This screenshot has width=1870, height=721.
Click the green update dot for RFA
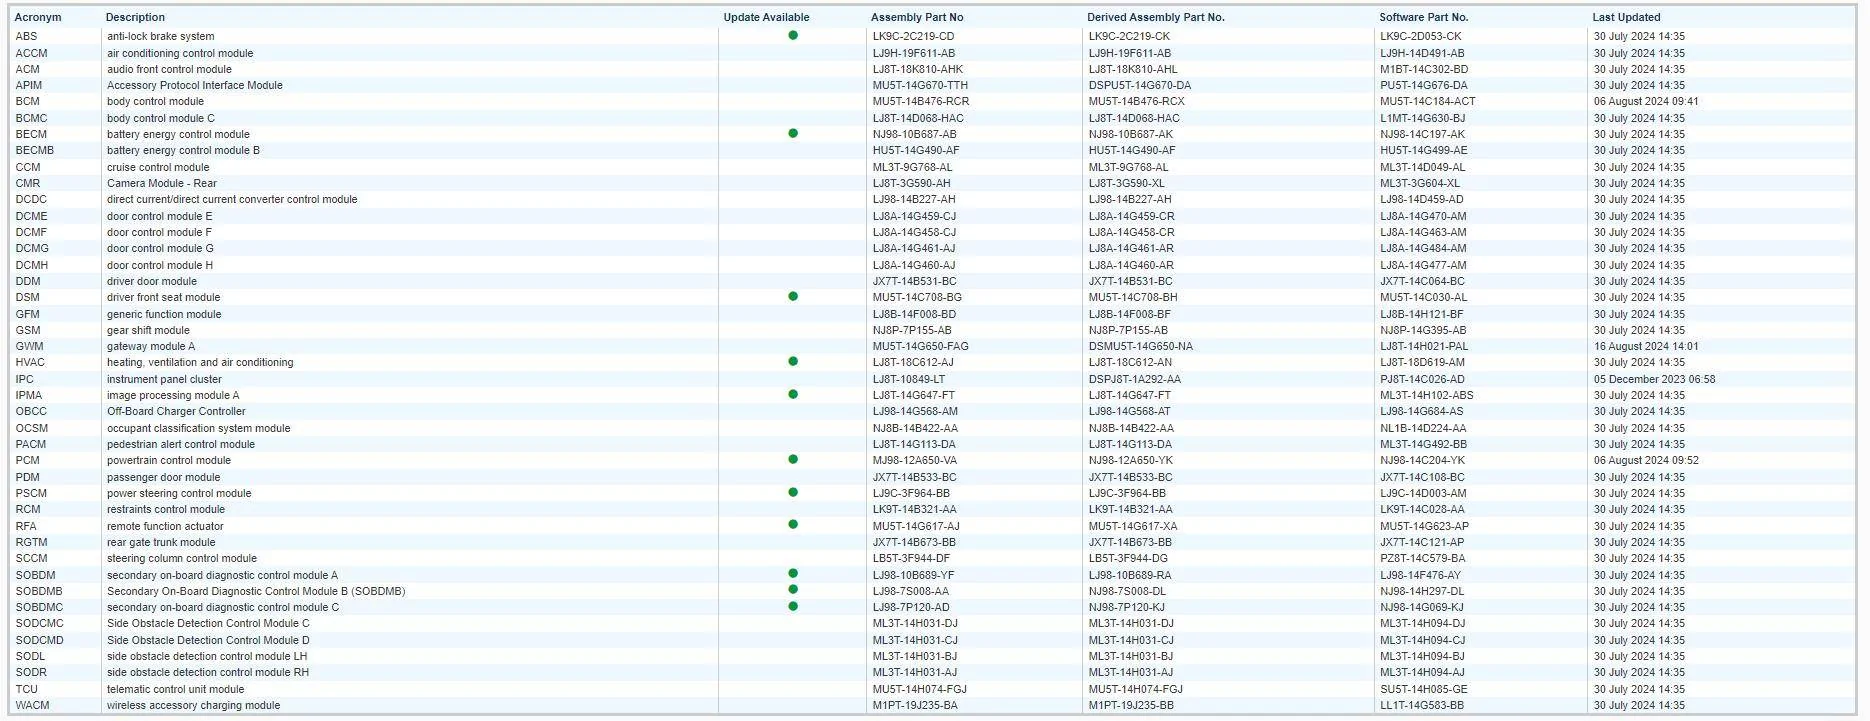(793, 524)
